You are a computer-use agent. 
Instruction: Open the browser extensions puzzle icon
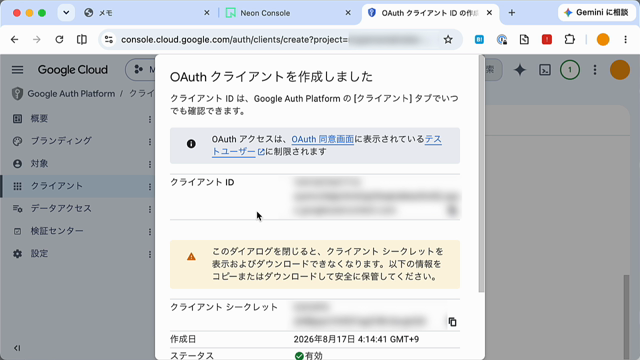coord(569,40)
